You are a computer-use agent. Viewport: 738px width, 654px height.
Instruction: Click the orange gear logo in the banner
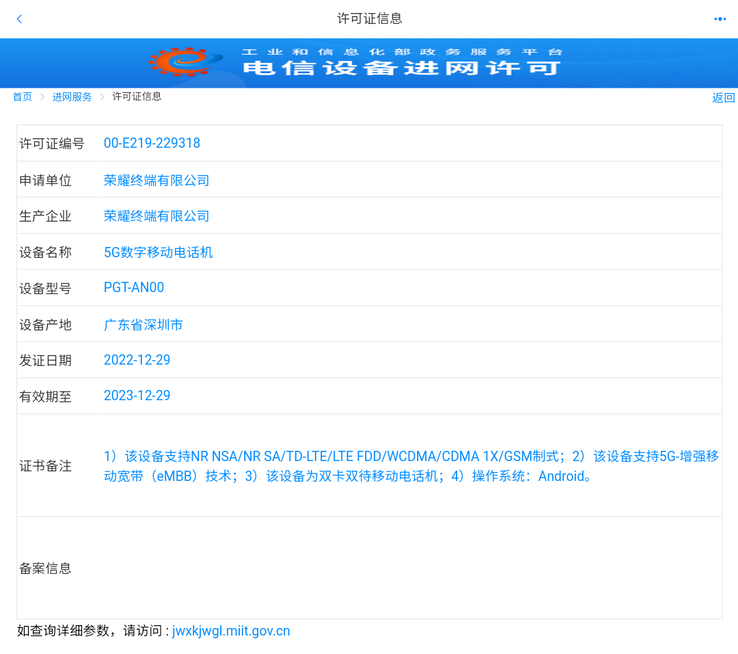point(182,62)
